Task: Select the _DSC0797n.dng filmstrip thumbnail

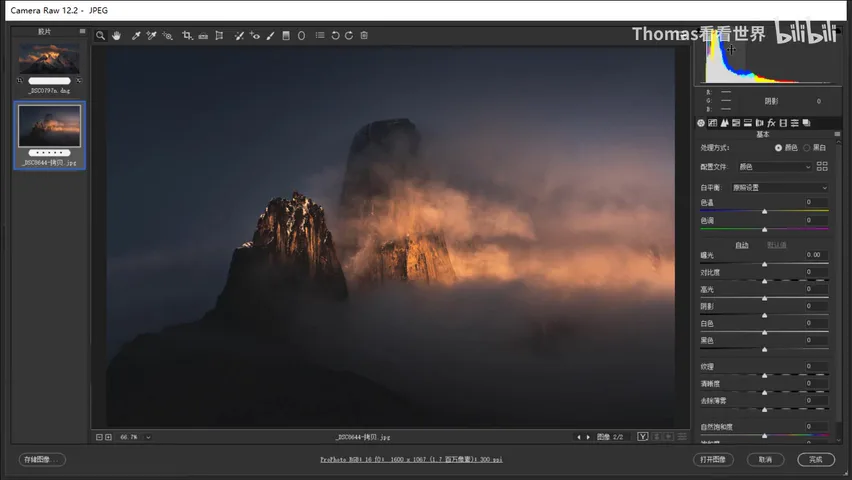Action: click(49, 59)
